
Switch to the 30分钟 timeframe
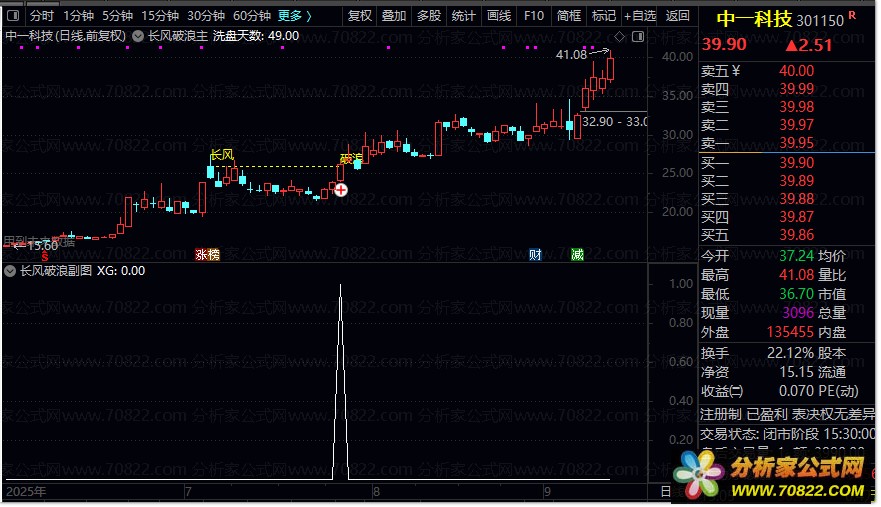coord(206,16)
